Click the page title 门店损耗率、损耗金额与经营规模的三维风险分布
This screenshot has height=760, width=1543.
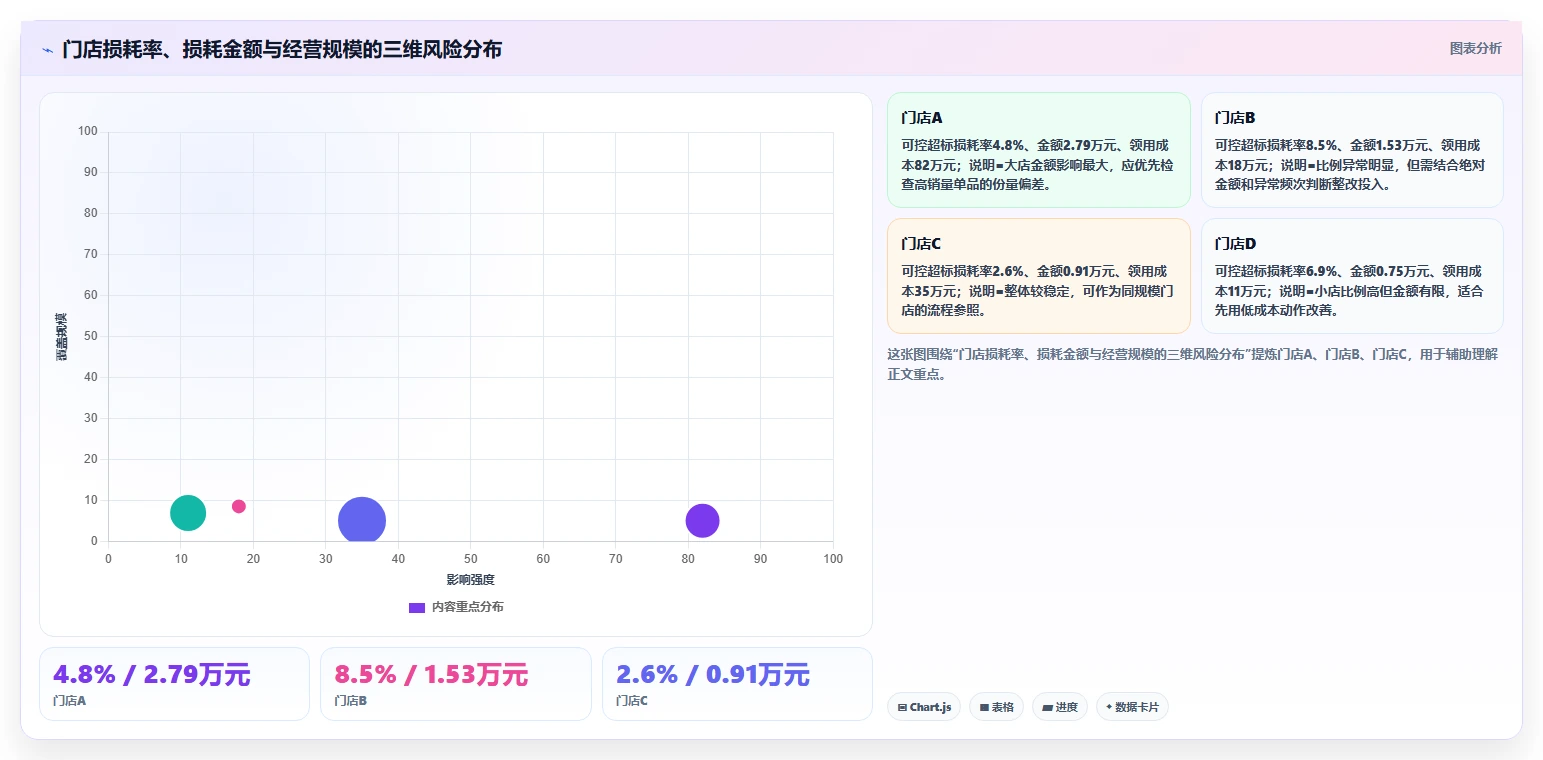tap(282, 49)
